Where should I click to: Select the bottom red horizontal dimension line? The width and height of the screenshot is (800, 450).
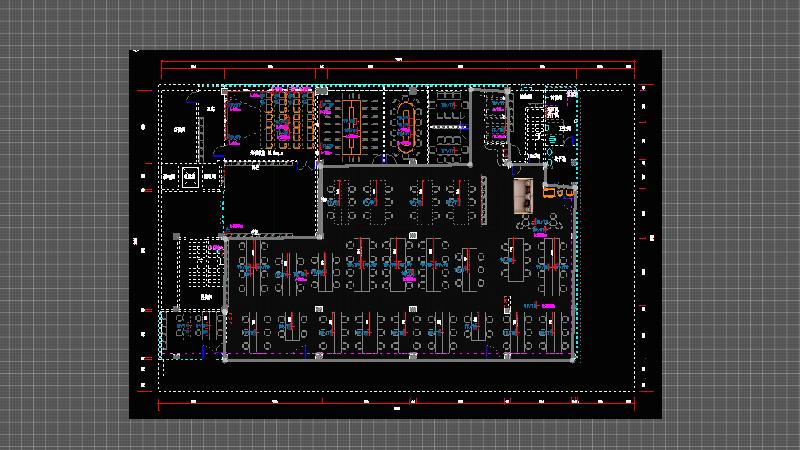click(x=400, y=401)
